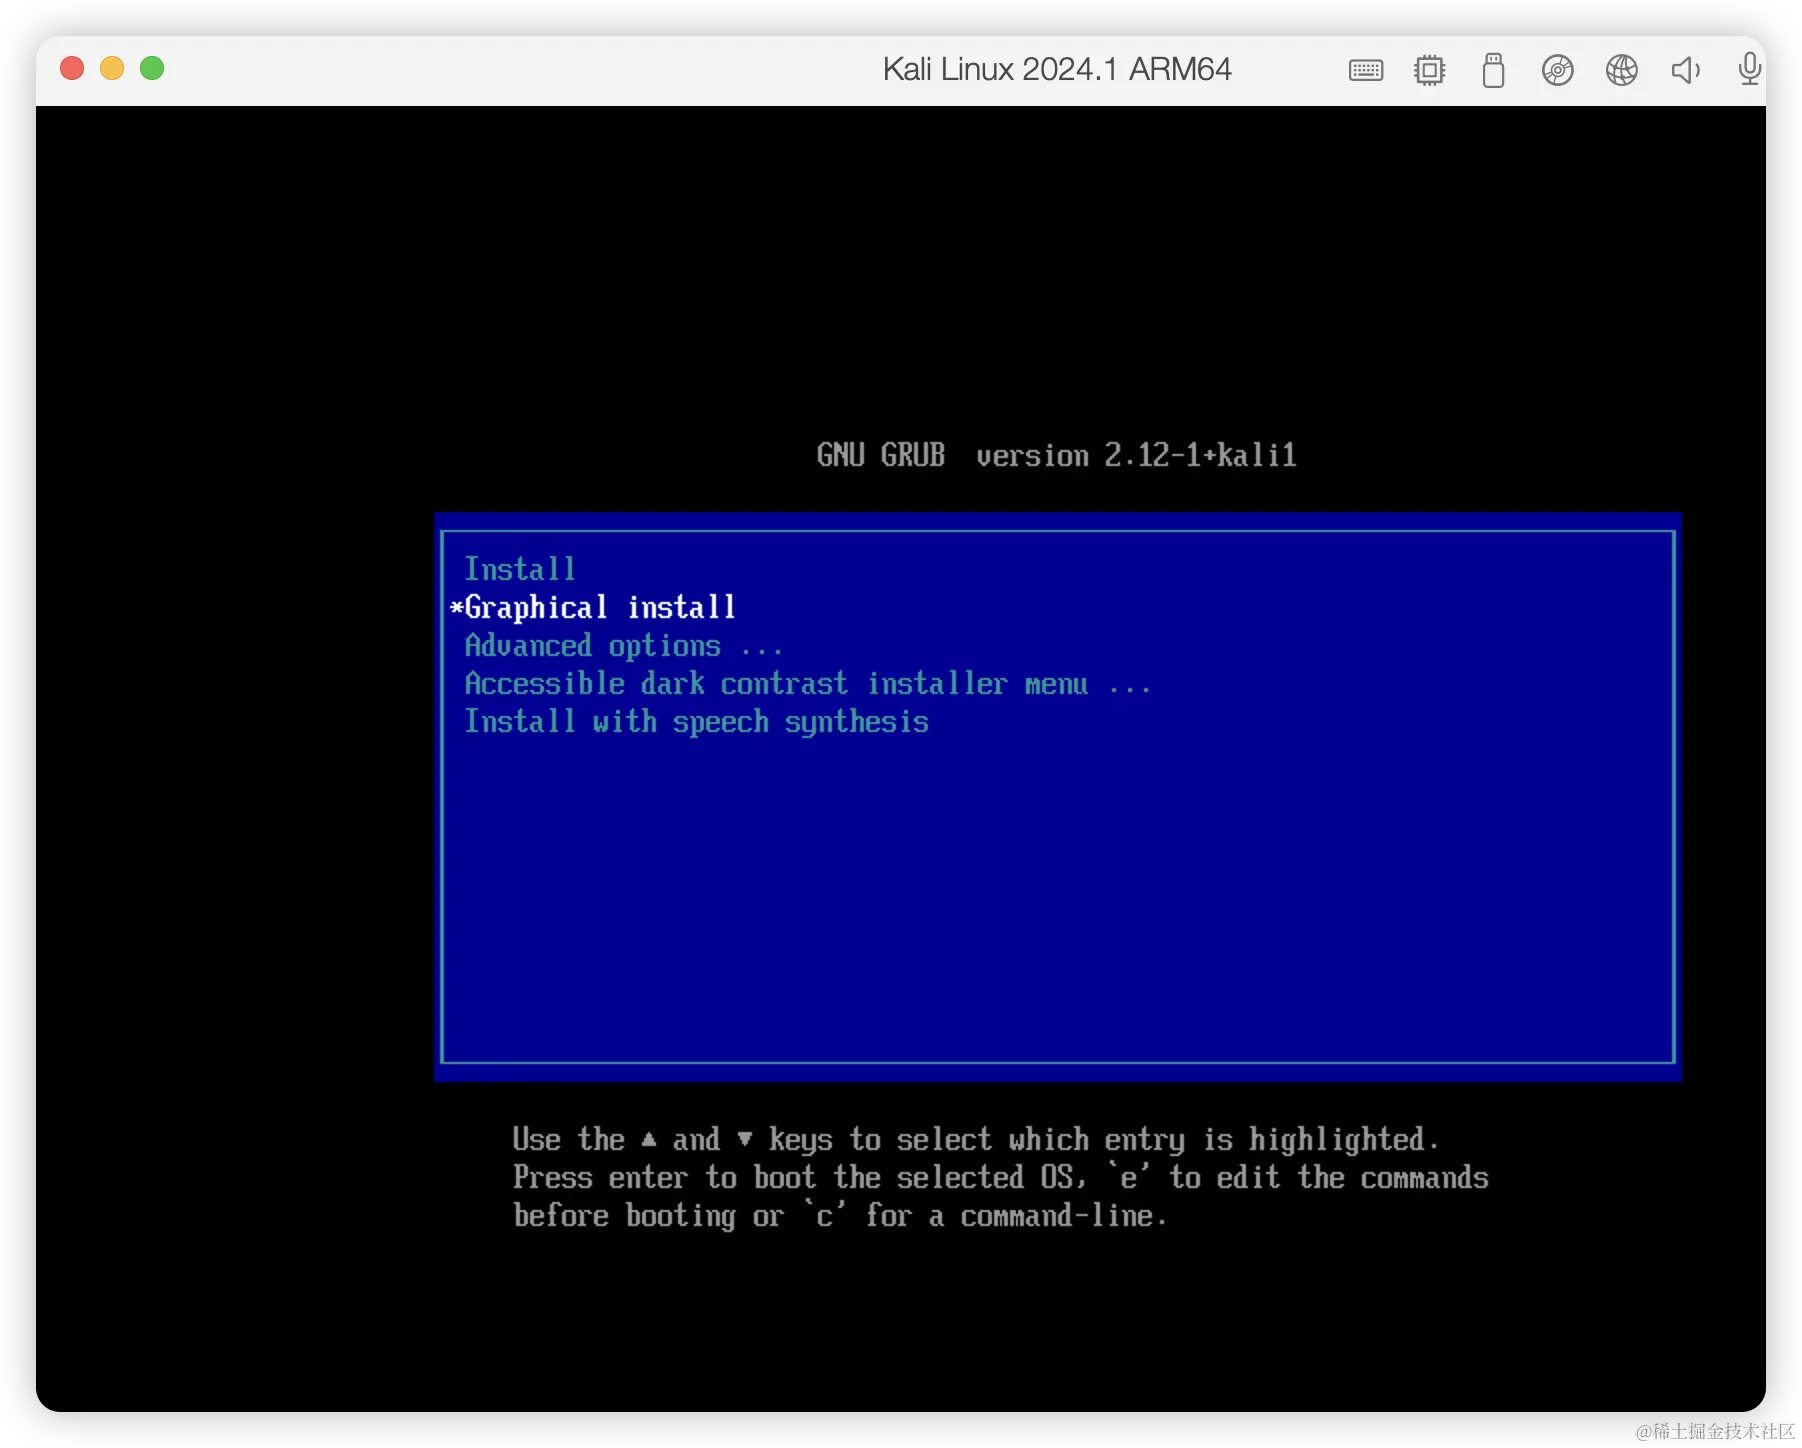
Task: Click the "GNU GRUB version 2.12-1+kali1" header text
Action: click(1056, 455)
